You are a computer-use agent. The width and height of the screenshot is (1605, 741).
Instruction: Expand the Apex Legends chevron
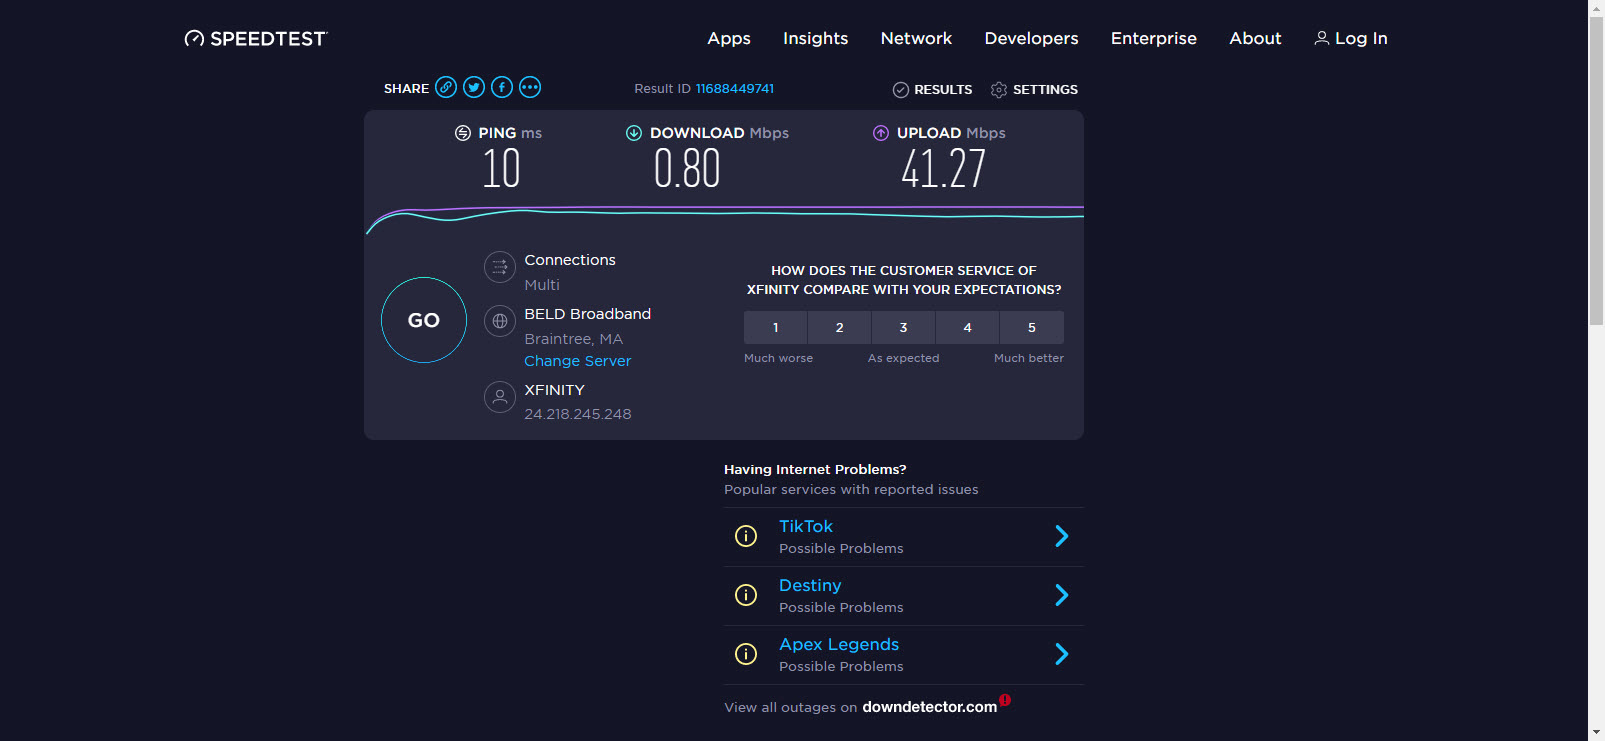point(1061,655)
